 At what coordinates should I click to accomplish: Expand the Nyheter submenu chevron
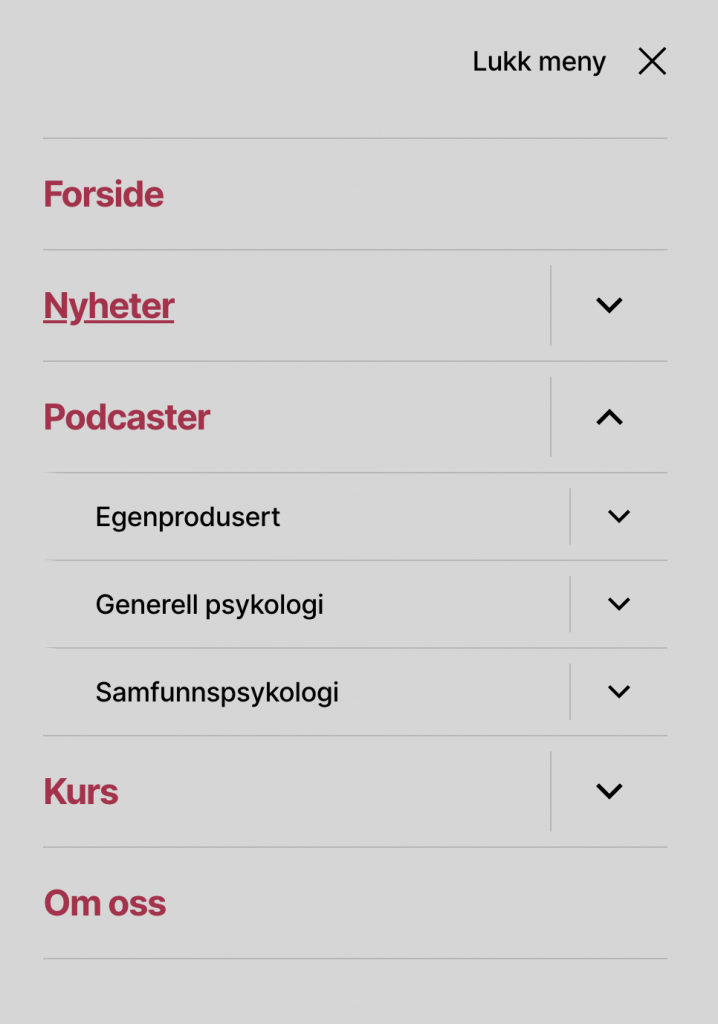click(609, 305)
